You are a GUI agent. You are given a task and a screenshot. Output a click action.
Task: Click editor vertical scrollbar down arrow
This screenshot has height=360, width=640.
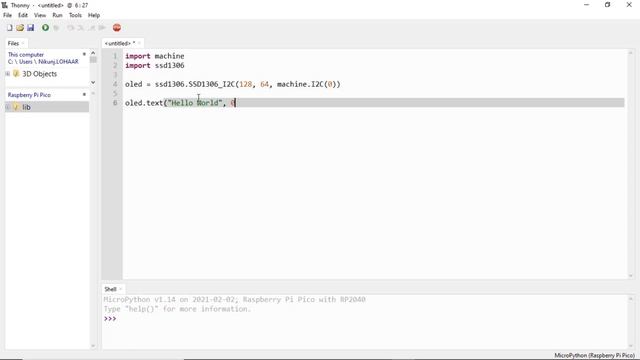tap(630, 276)
